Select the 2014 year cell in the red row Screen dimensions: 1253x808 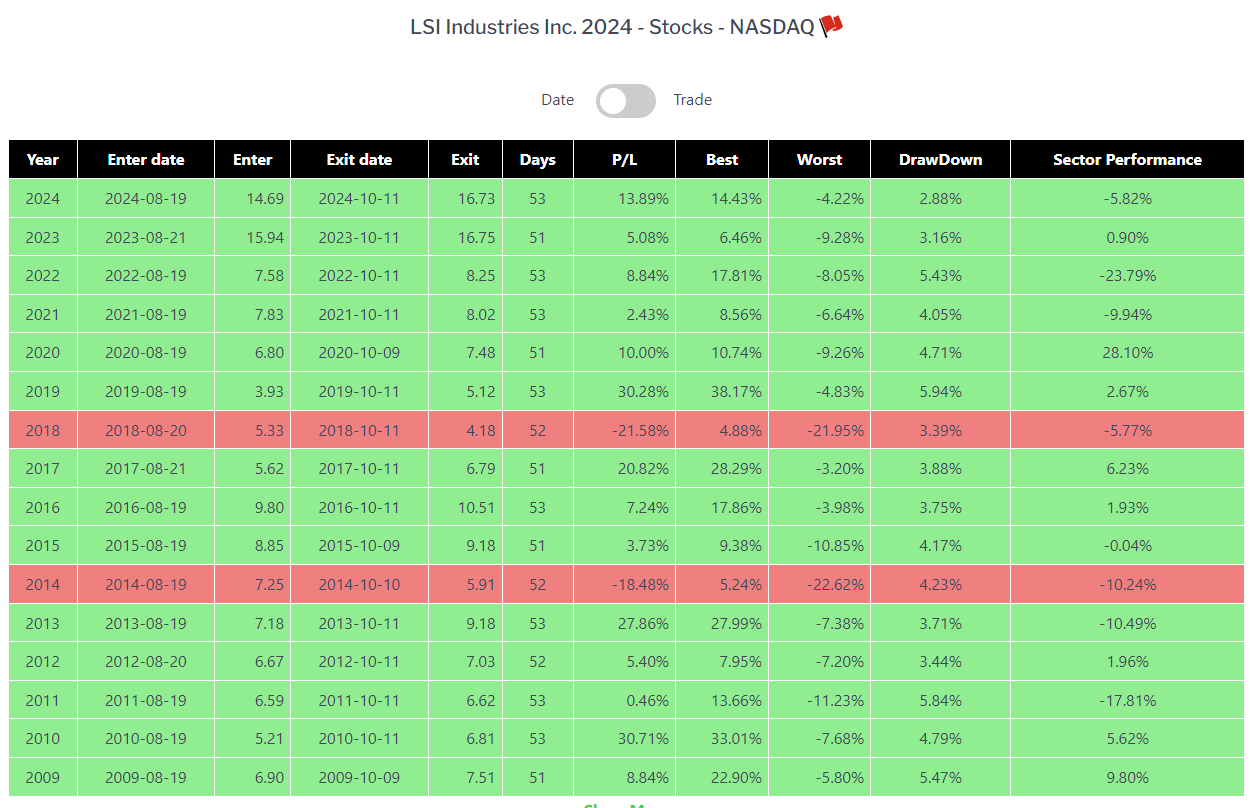click(43, 585)
